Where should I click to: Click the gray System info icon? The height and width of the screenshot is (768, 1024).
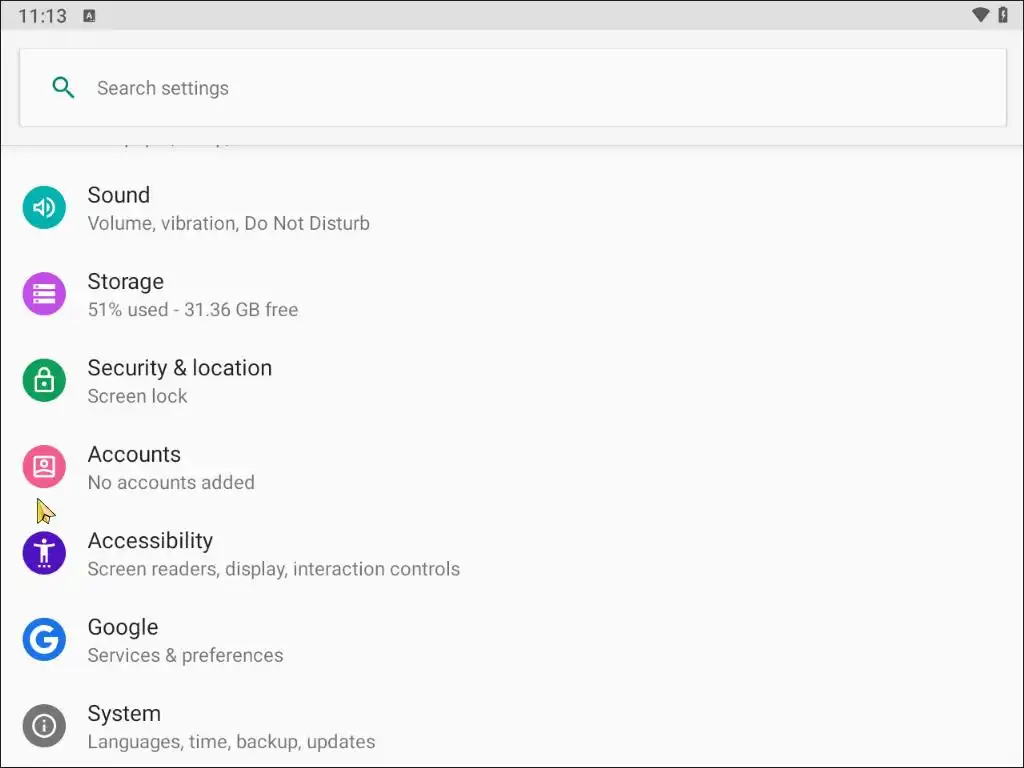[44, 726]
